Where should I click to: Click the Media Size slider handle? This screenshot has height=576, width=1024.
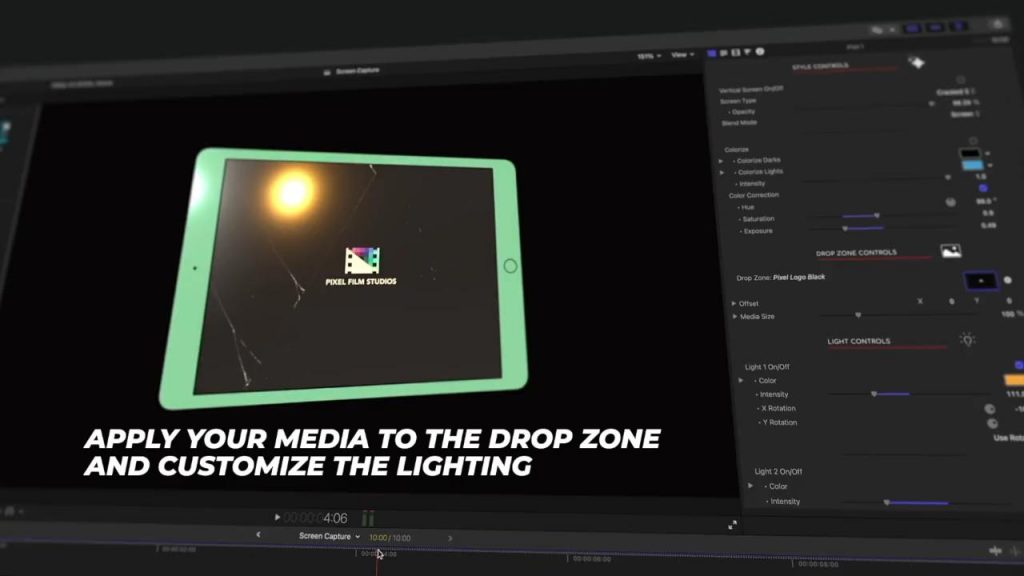point(858,315)
